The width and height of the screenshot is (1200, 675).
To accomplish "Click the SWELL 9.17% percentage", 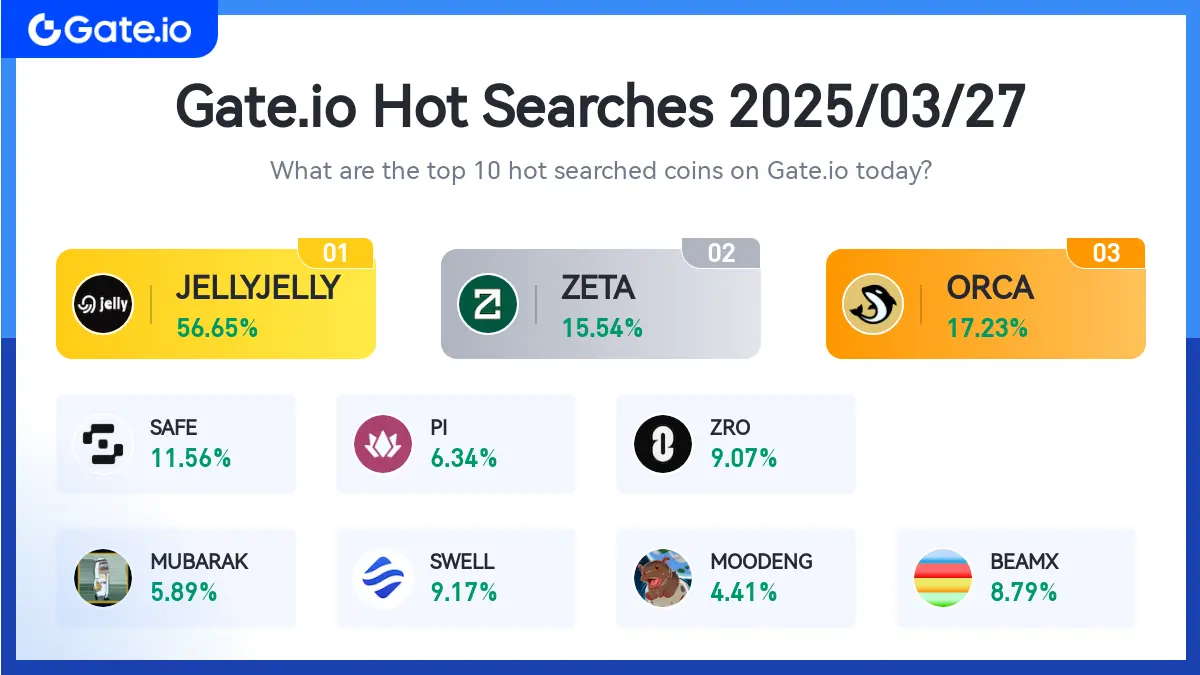I will (x=464, y=592).
